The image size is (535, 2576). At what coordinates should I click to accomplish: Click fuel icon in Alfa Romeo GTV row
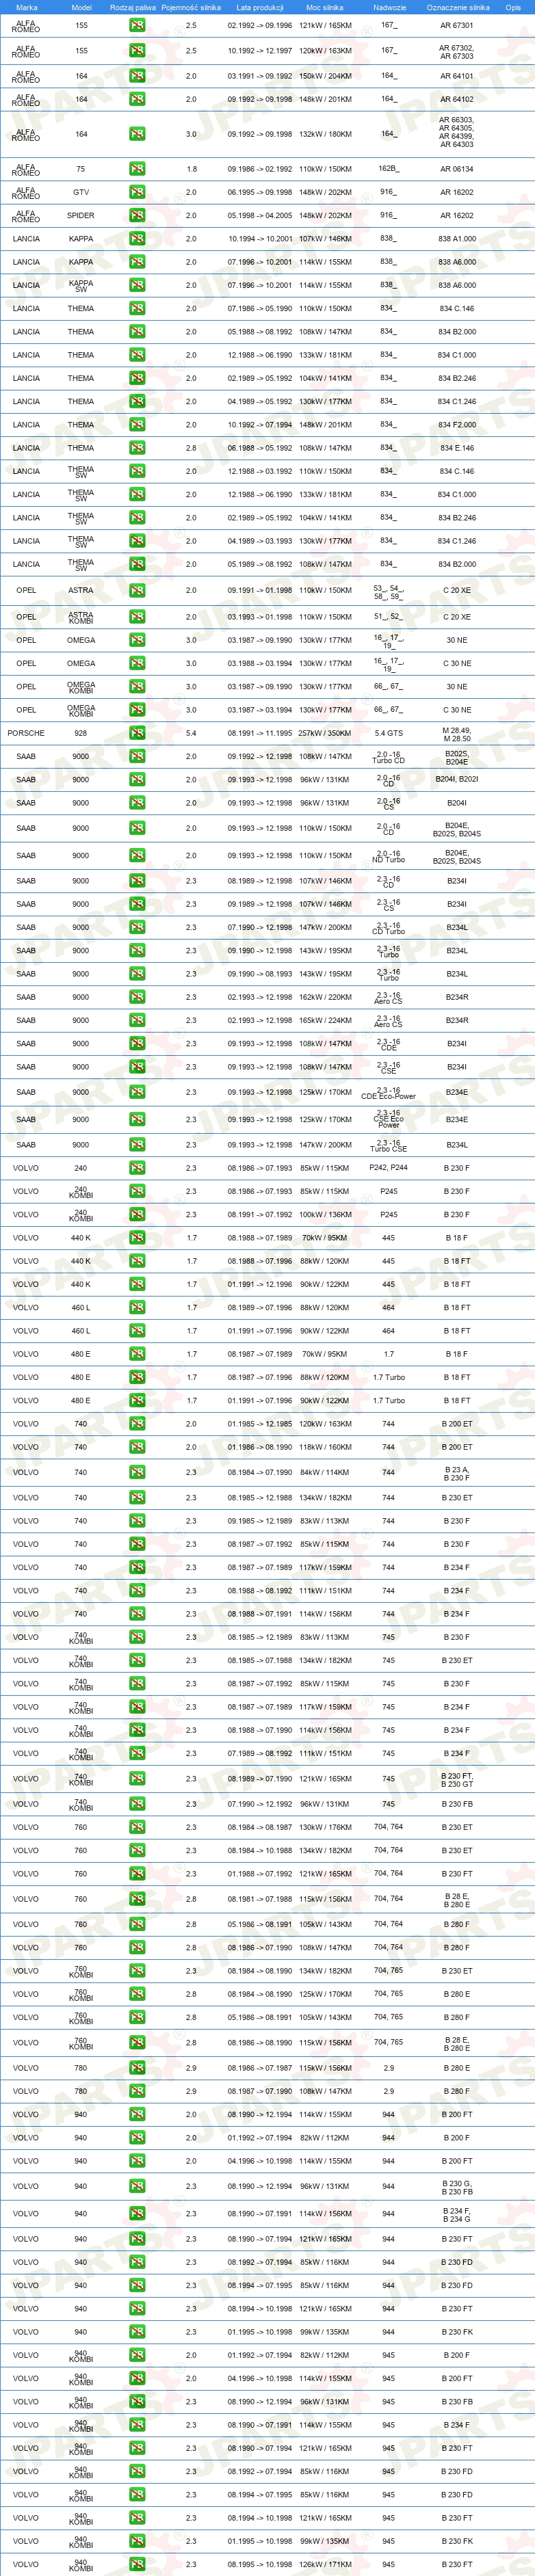(137, 192)
